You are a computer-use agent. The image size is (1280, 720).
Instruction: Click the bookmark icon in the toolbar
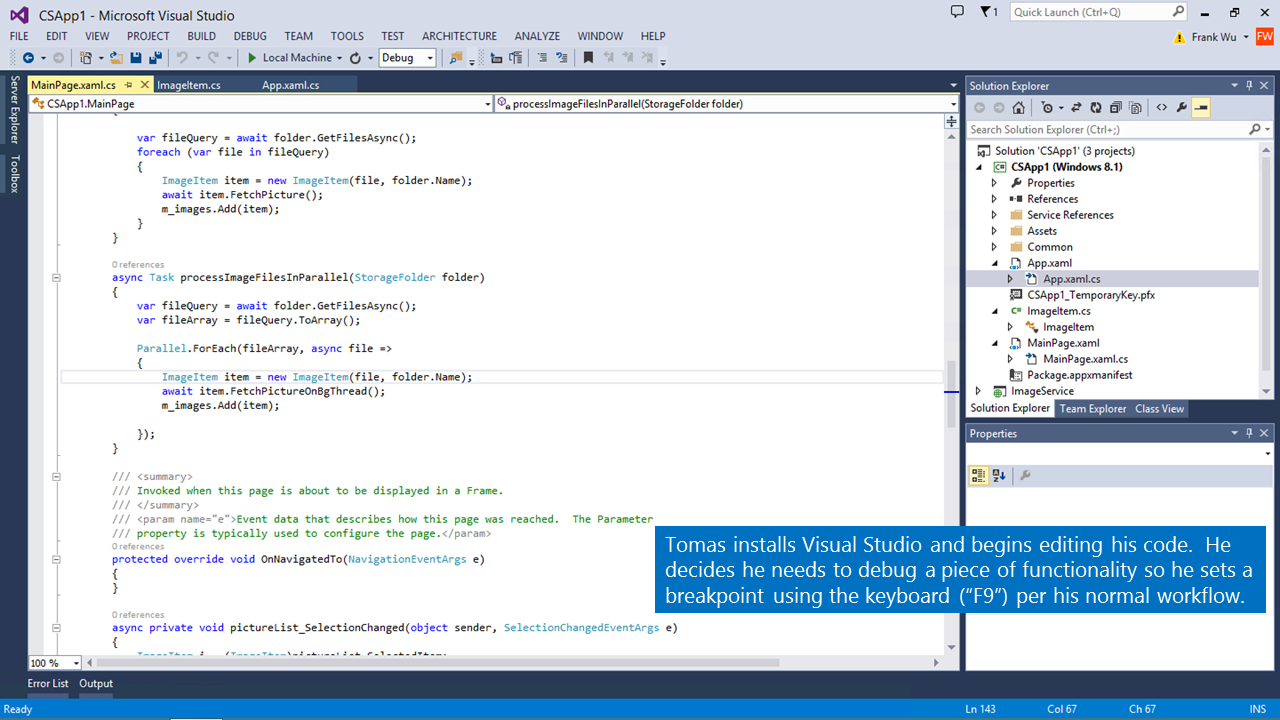click(588, 58)
